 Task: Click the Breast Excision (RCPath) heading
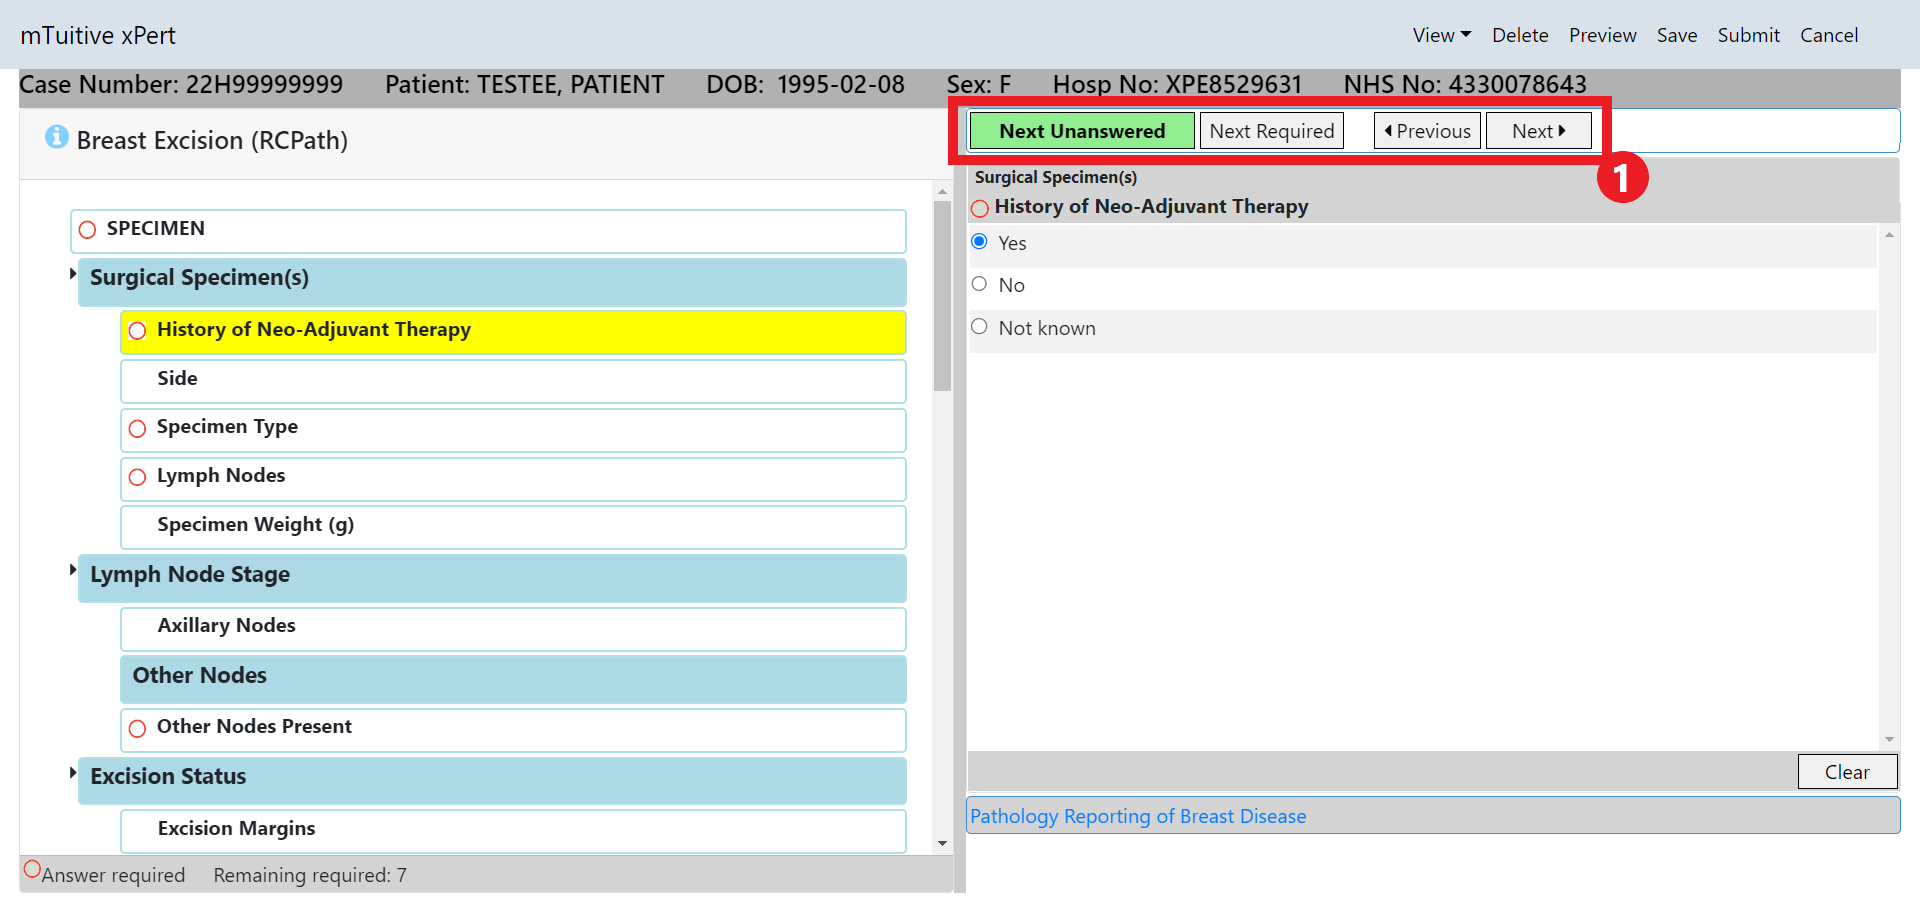click(212, 140)
